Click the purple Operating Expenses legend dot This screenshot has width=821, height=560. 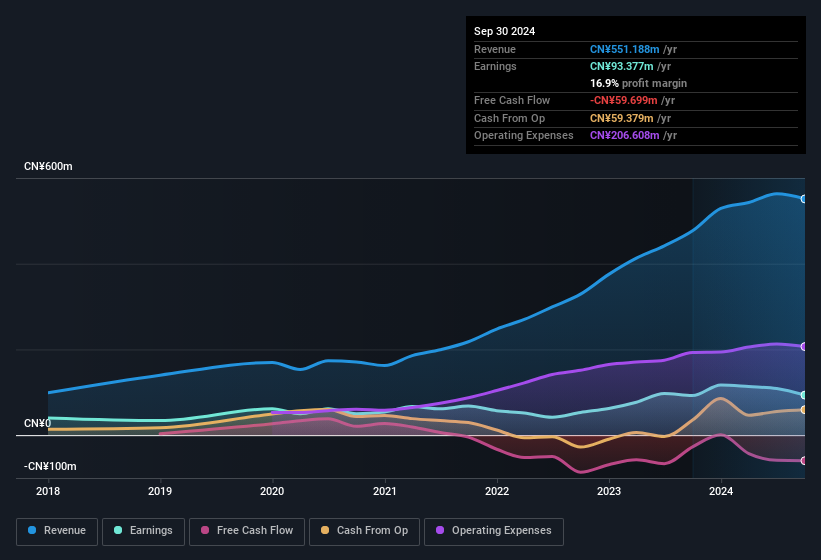tap(441, 531)
